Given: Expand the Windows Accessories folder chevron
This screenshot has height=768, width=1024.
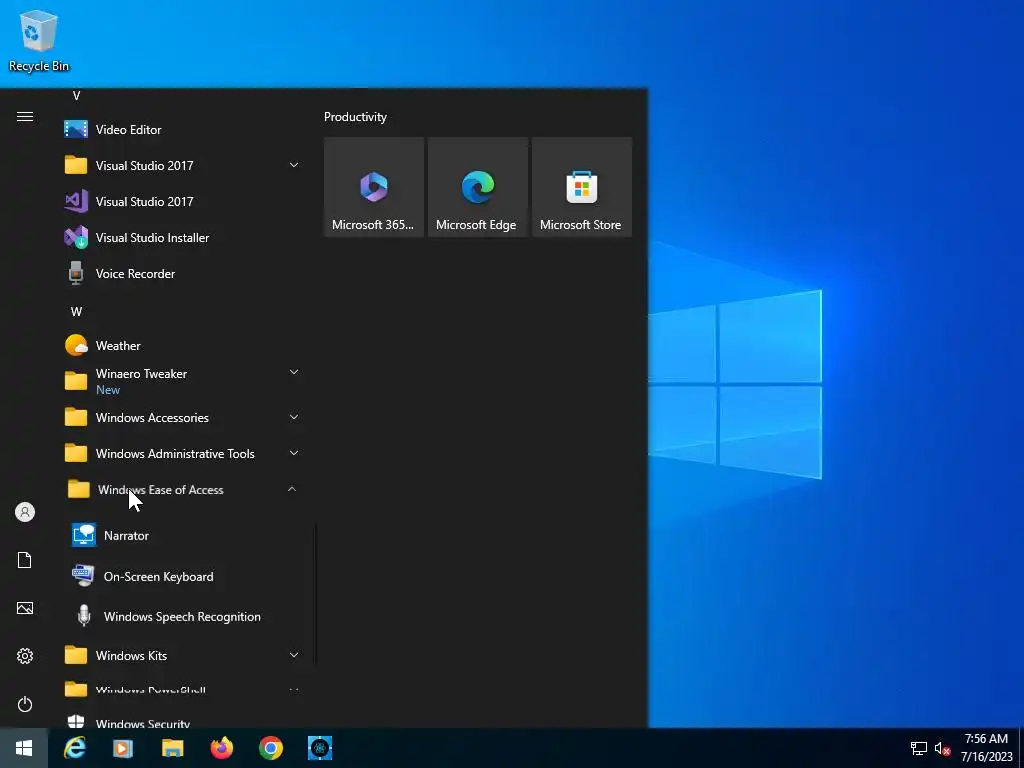Looking at the screenshot, I should (294, 417).
